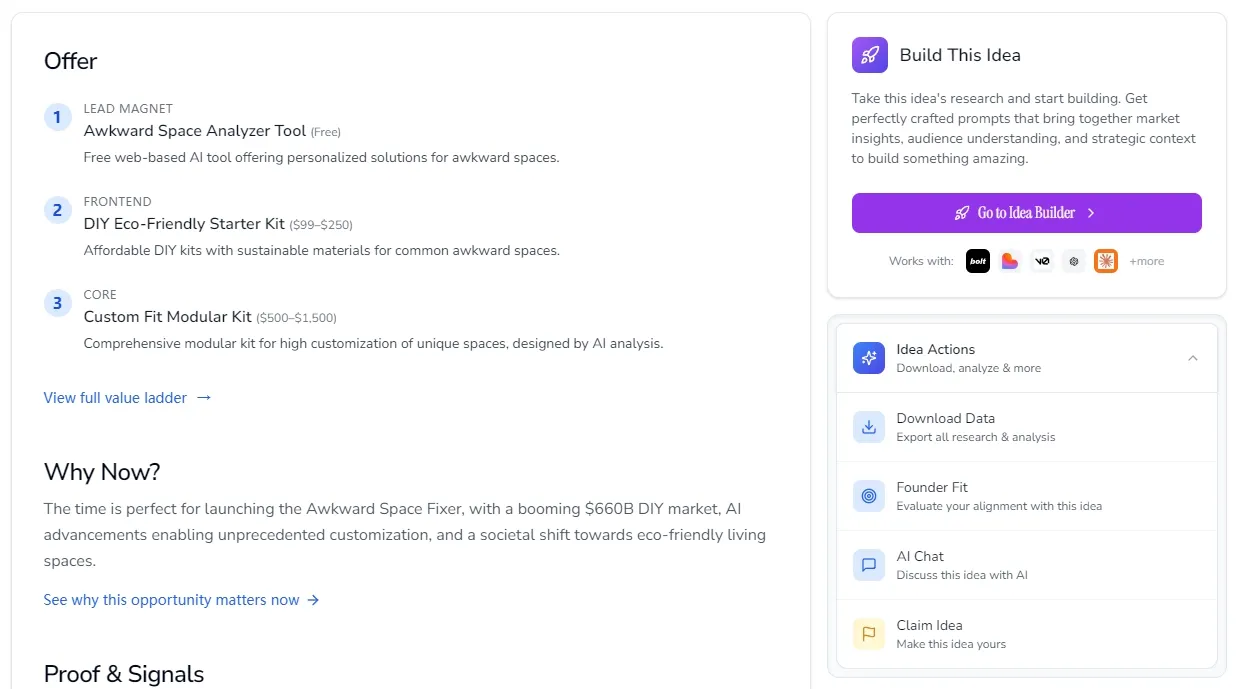Click the Comprehensive modular kit description
1246x689 pixels.
[x=374, y=344]
